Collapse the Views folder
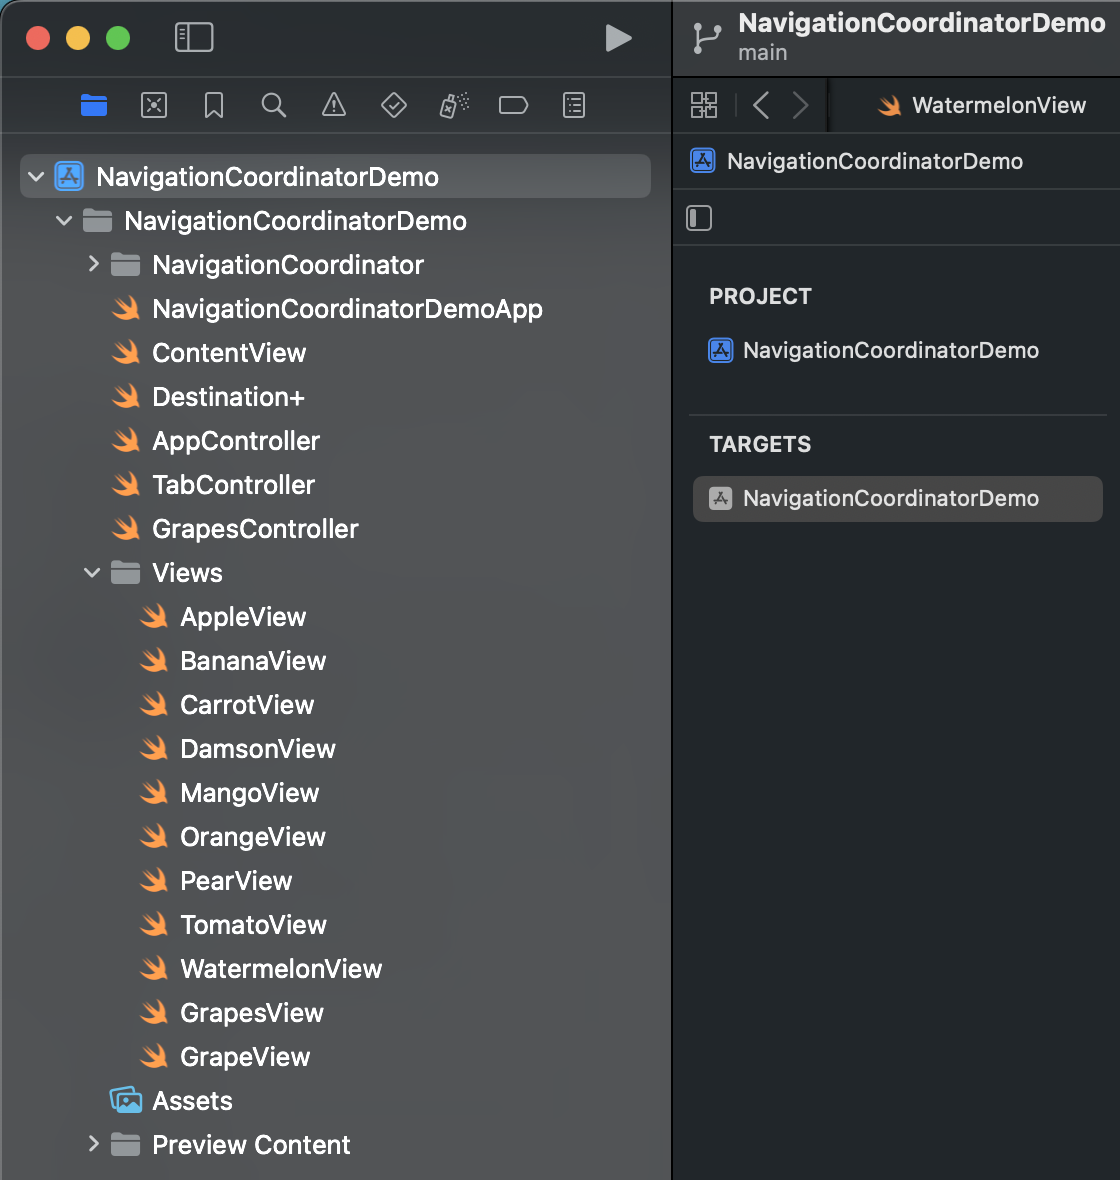This screenshot has height=1180, width=1120. point(93,573)
